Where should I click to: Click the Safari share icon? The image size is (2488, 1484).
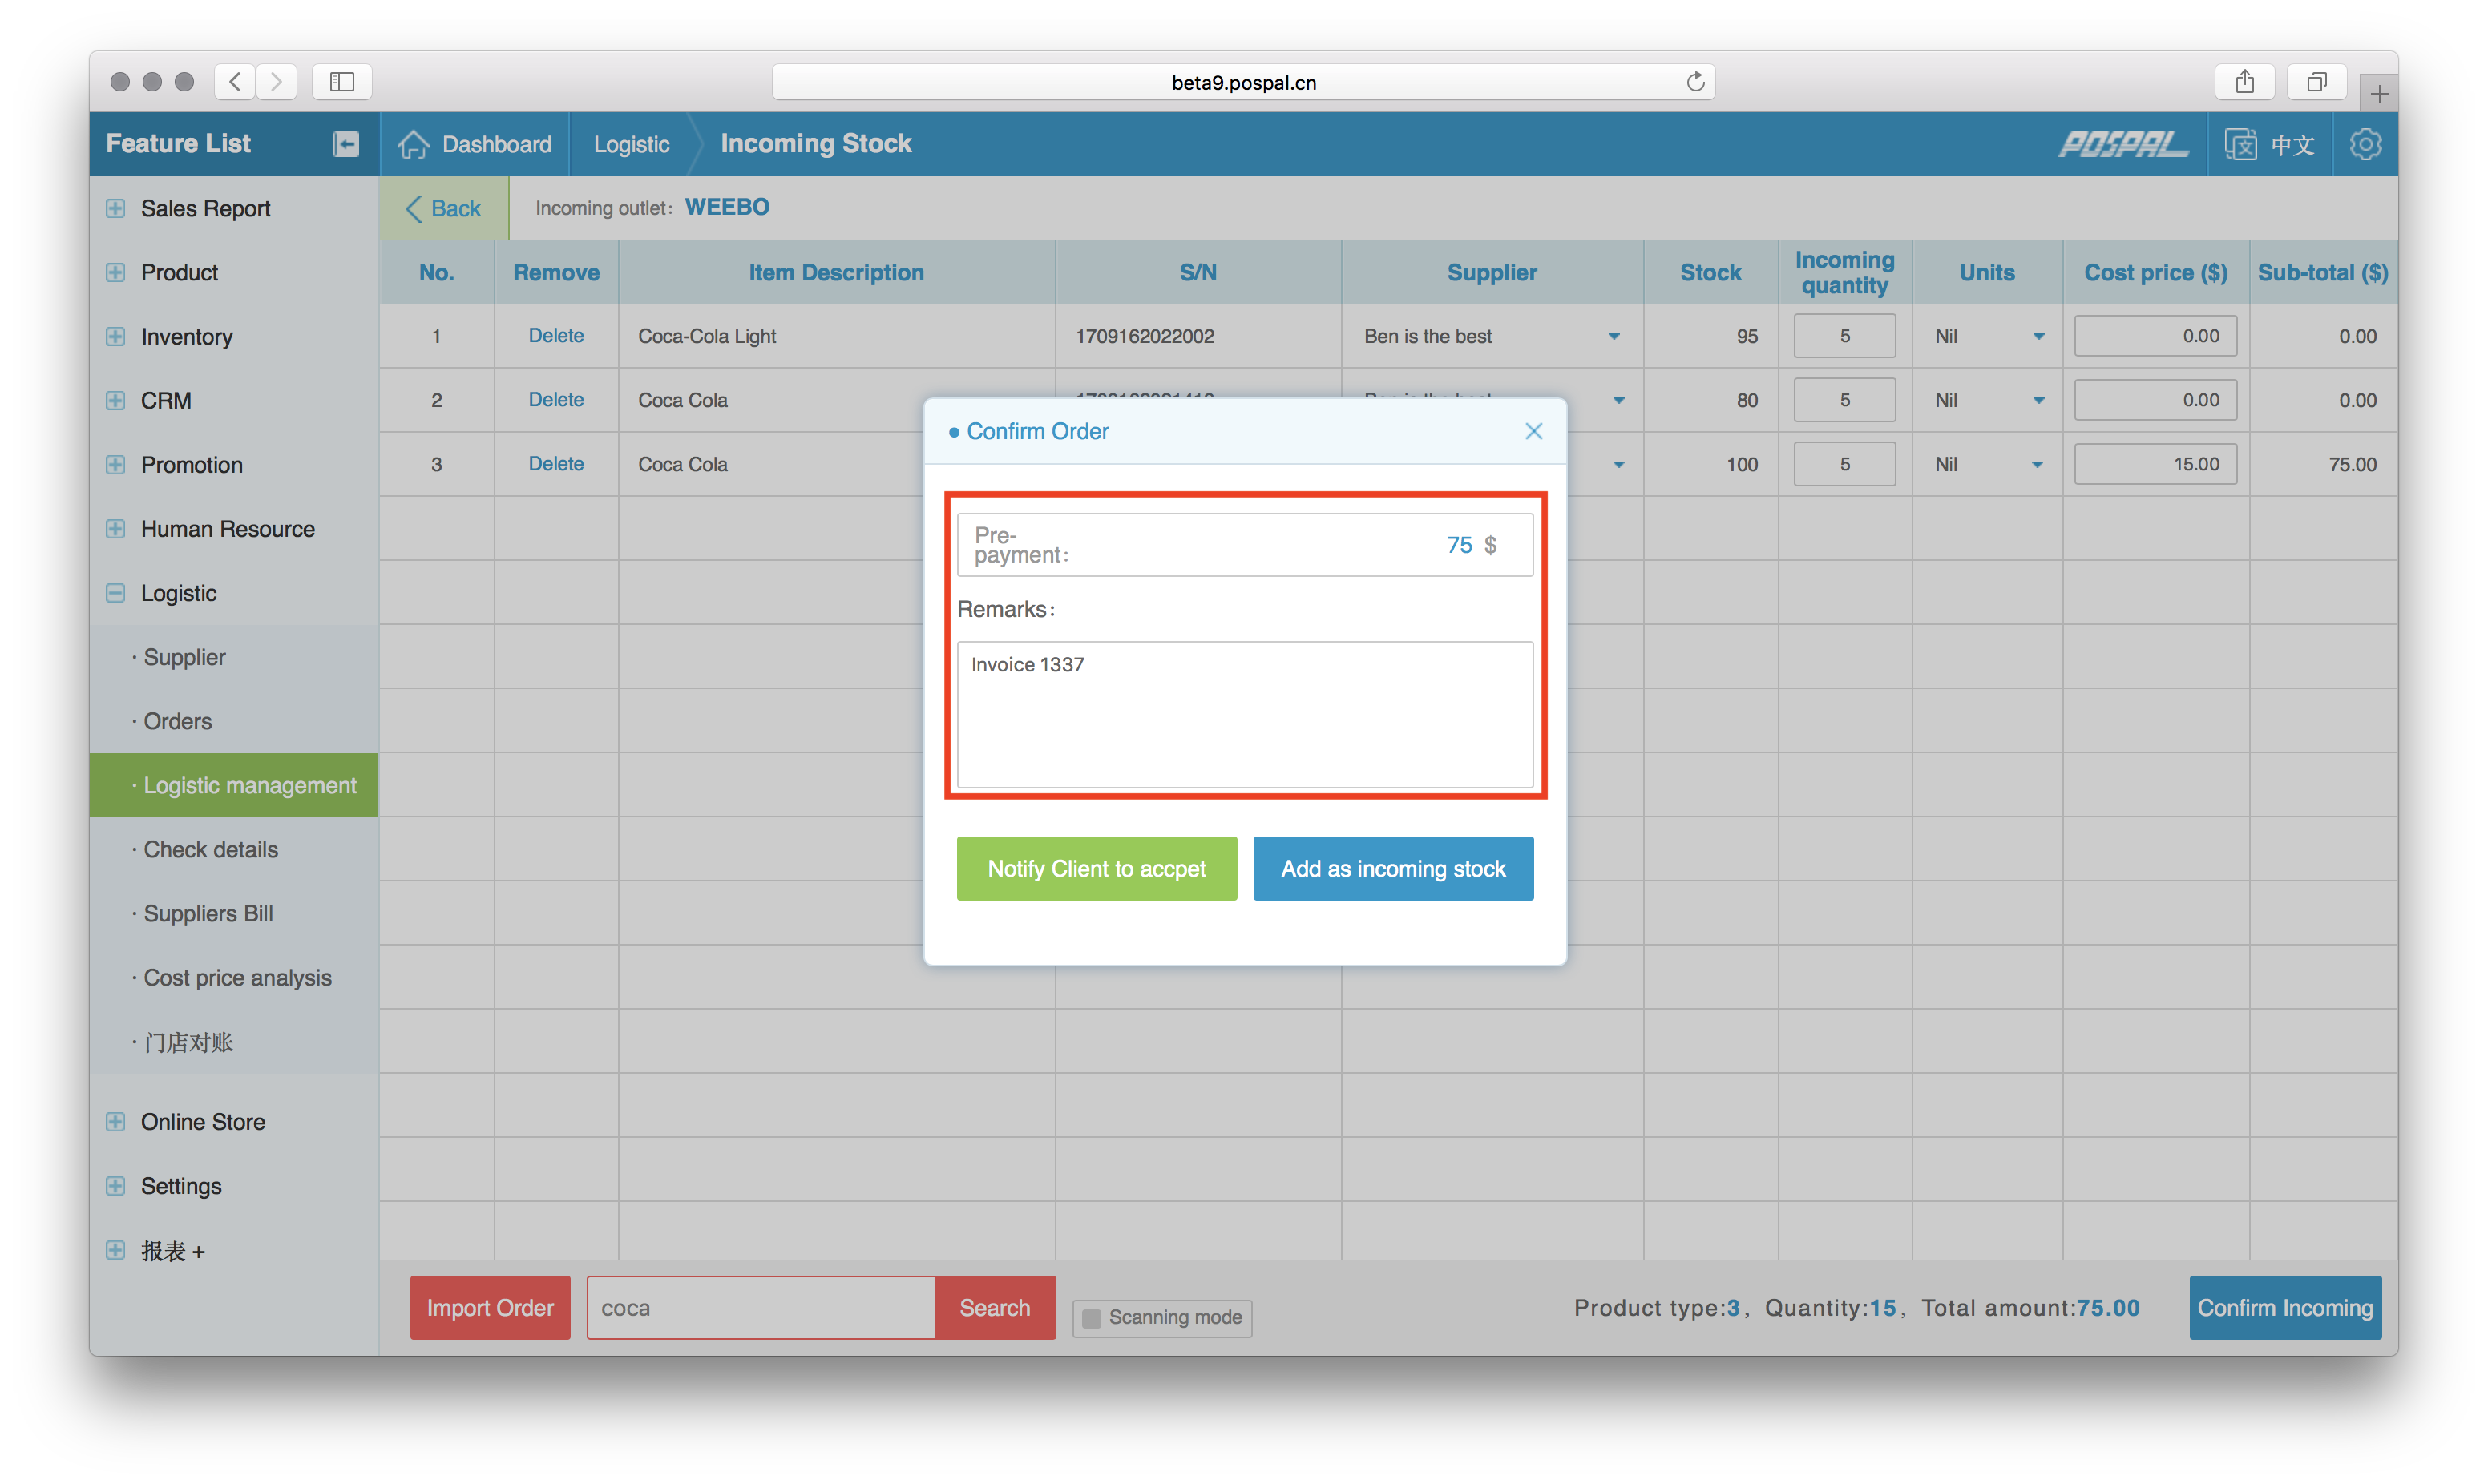pyautogui.click(x=2245, y=82)
